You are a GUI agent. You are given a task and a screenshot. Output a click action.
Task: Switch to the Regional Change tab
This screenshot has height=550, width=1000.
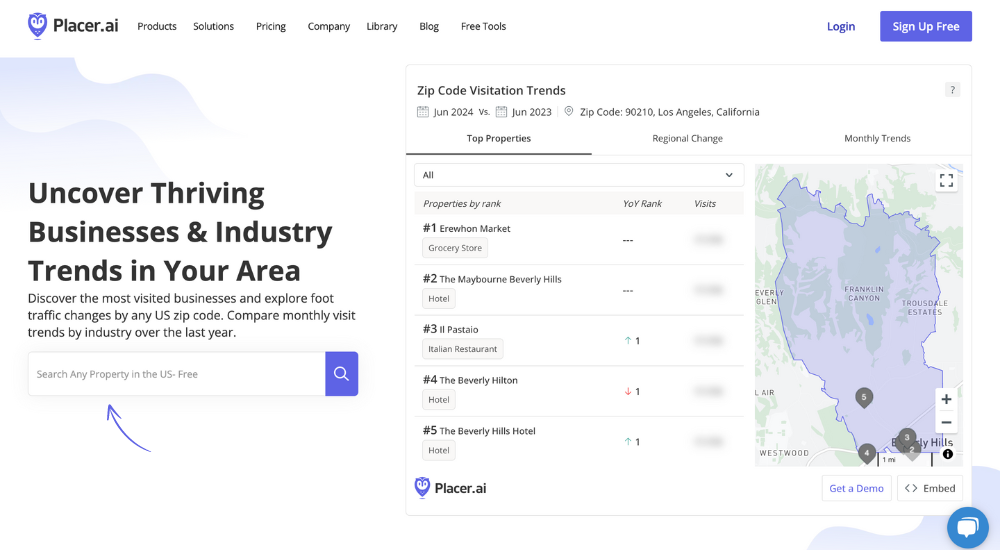tap(688, 138)
